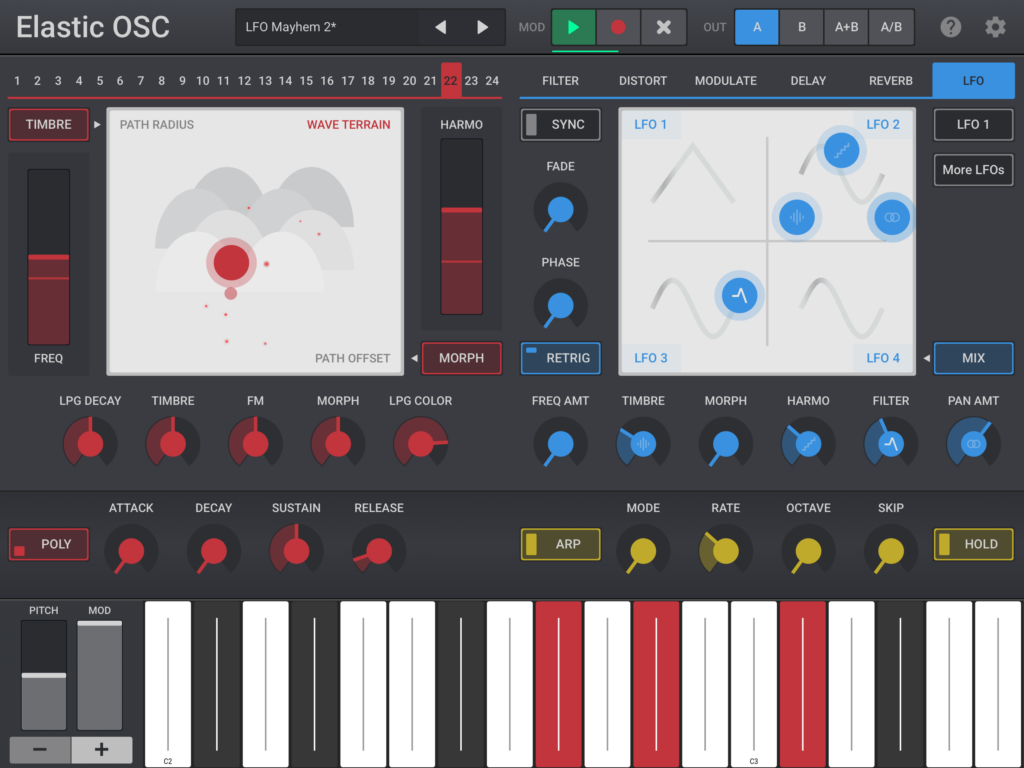The height and width of the screenshot is (768, 1024).
Task: Select the noise waveform node in LFO pad
Action: pyautogui.click(x=797, y=217)
